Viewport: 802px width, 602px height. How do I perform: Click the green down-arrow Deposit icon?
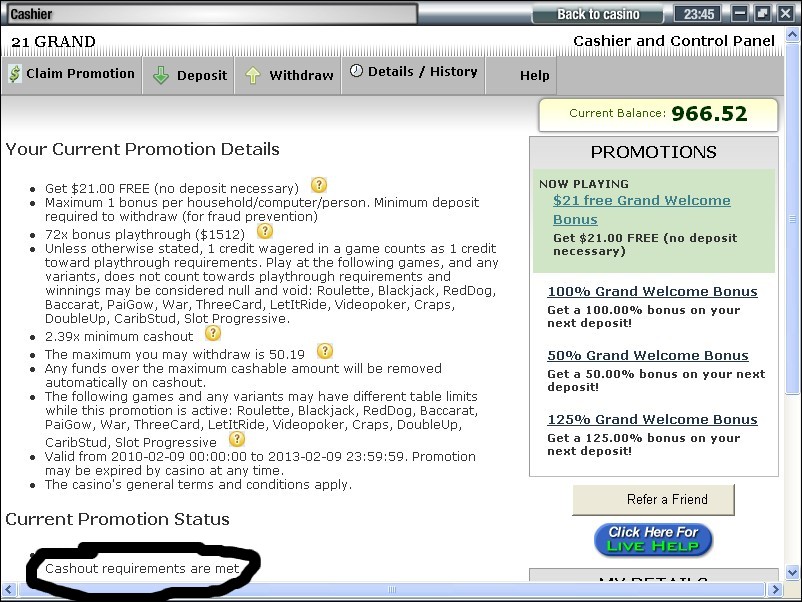tap(161, 75)
